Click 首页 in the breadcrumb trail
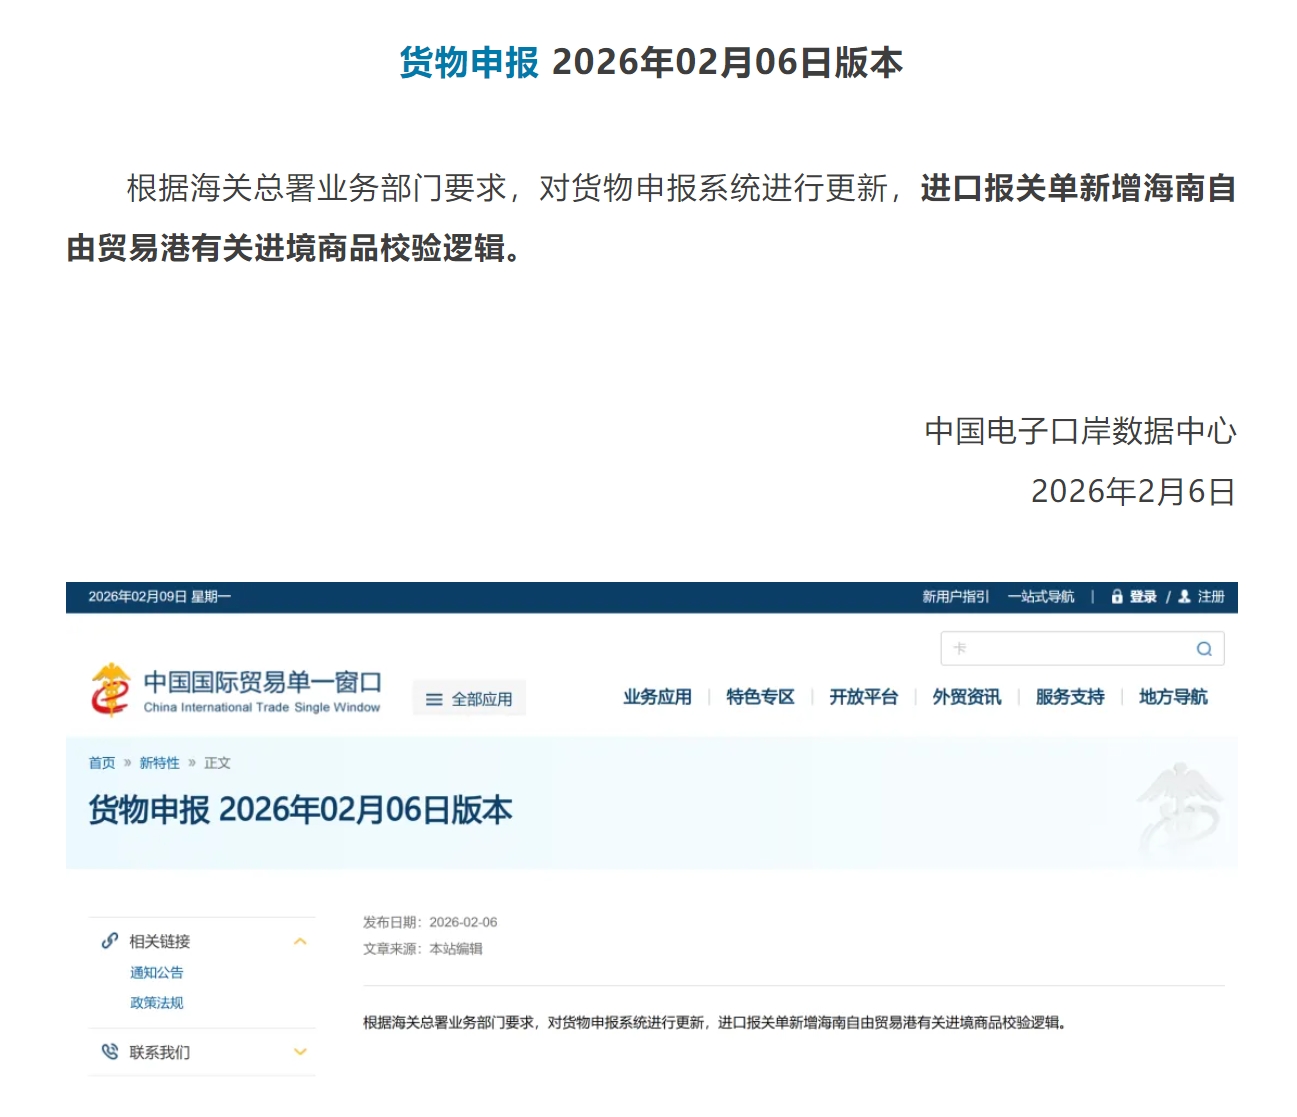Viewport: 1297px width, 1117px height. (x=101, y=762)
